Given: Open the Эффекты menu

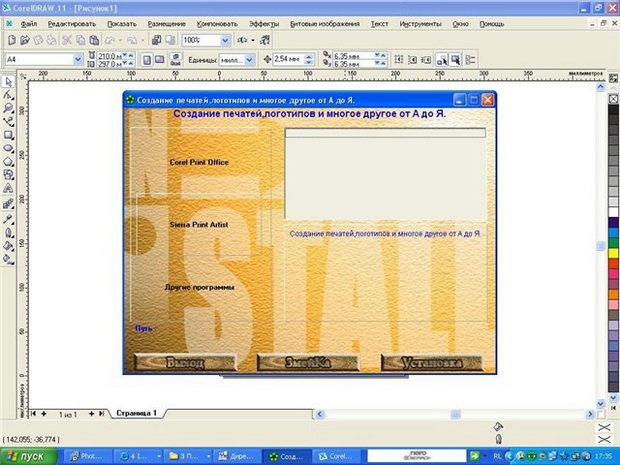Looking at the screenshot, I should click(264, 21).
